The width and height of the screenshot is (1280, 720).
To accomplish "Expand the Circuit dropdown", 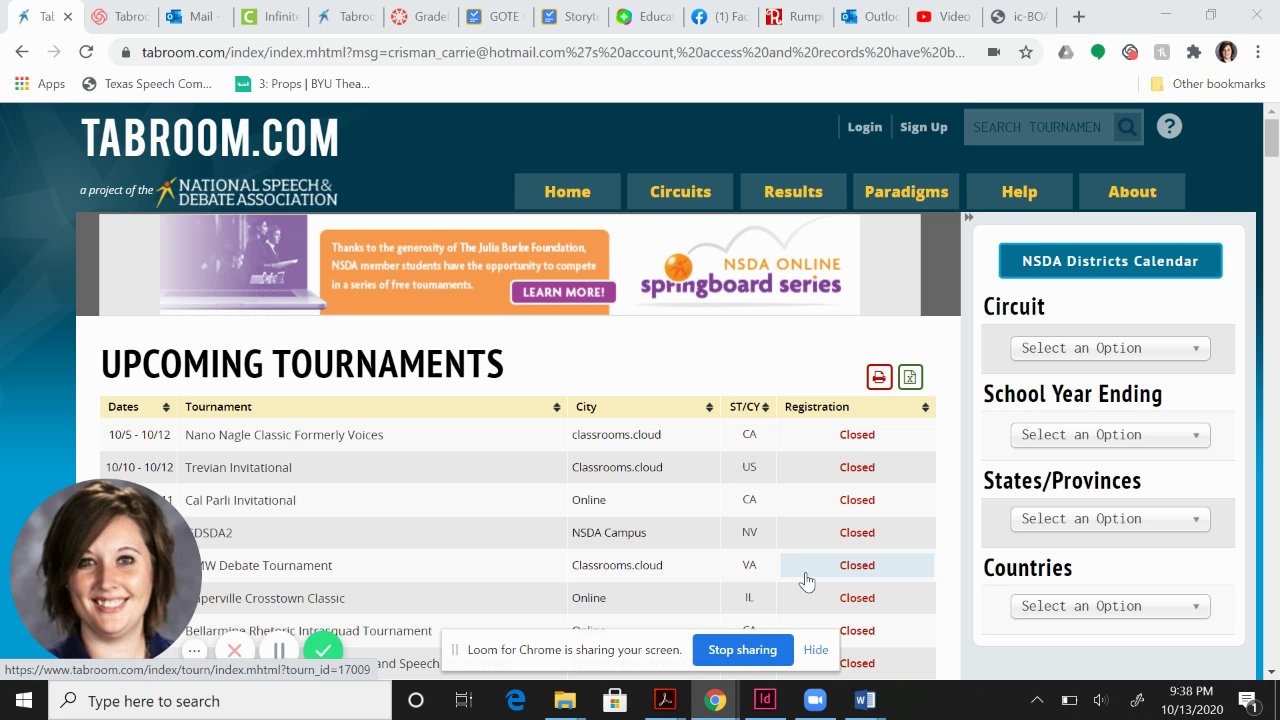I will click(x=1110, y=348).
